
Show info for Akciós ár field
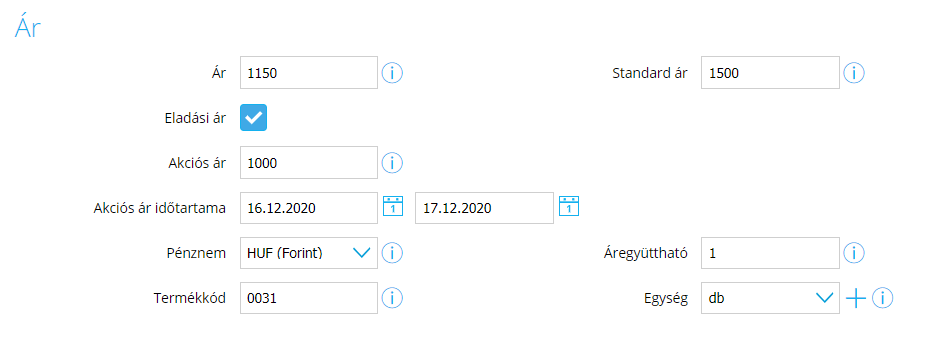pos(392,163)
